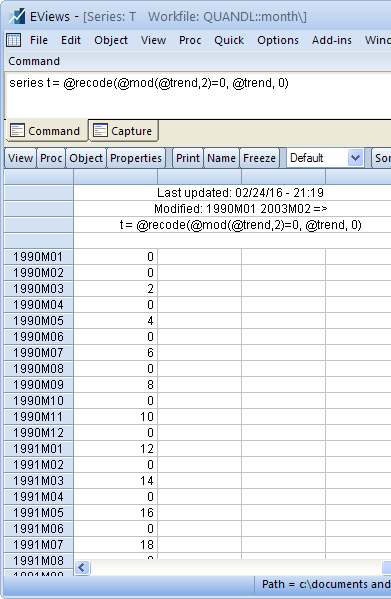Click the cell with value 12 for 1991M01
Image resolution: width=391 pixels, height=599 pixels.
tap(116, 448)
